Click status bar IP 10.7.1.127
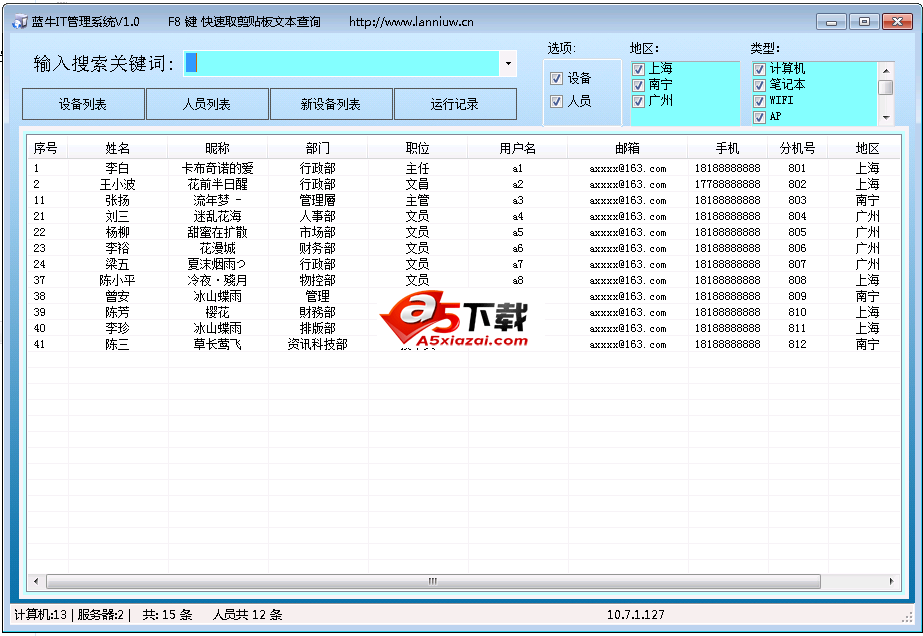923x636 pixels. coord(636,615)
